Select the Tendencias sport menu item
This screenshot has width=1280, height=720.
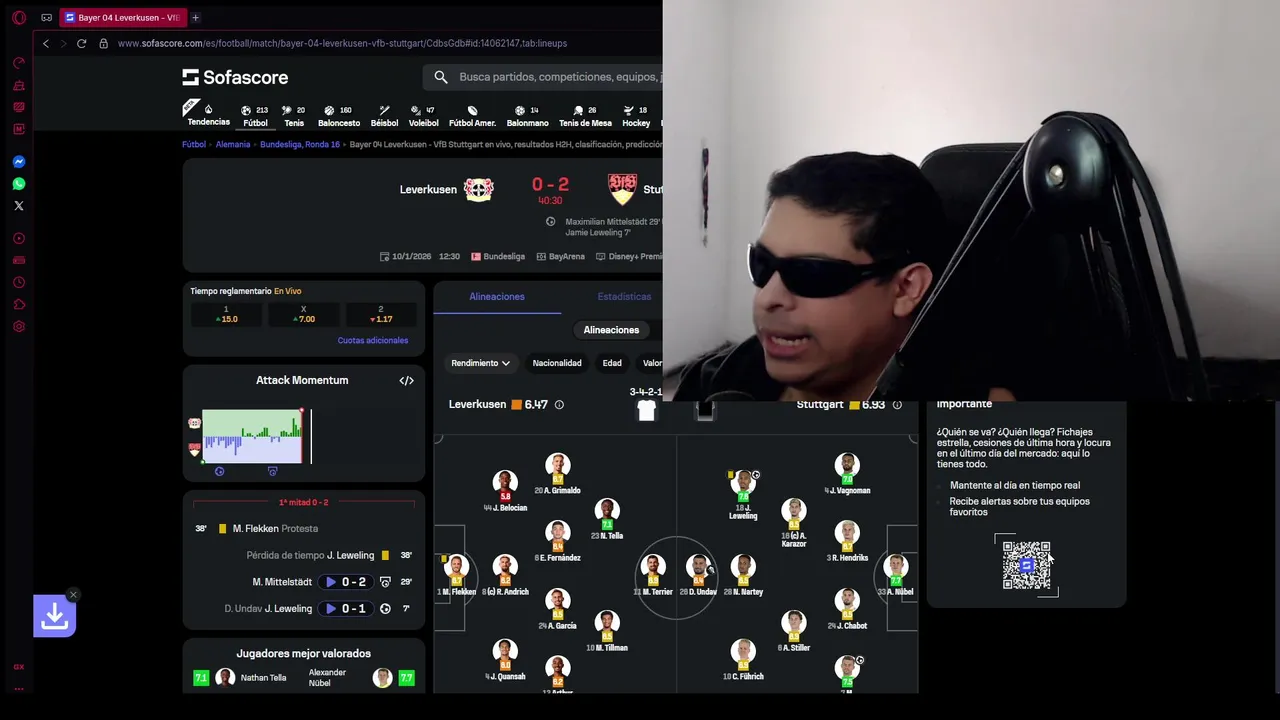[x=208, y=115]
